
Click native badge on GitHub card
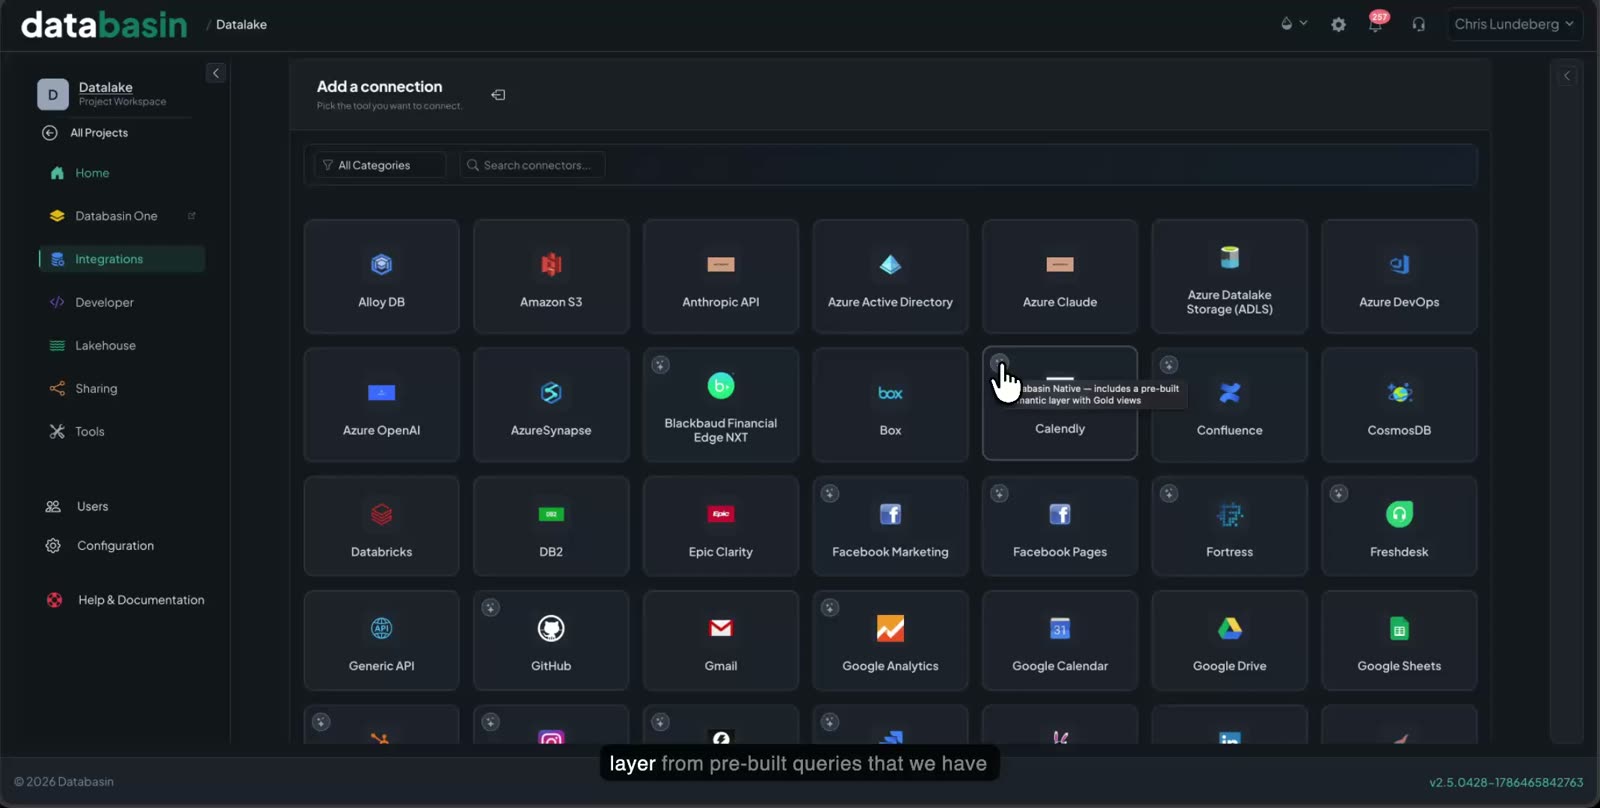pos(490,607)
